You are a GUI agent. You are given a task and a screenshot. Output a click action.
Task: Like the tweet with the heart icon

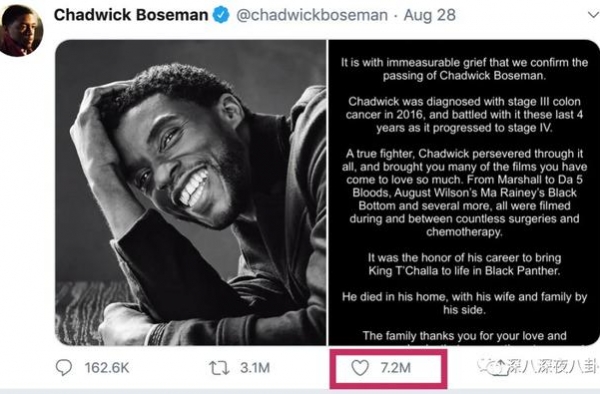(x=360, y=368)
